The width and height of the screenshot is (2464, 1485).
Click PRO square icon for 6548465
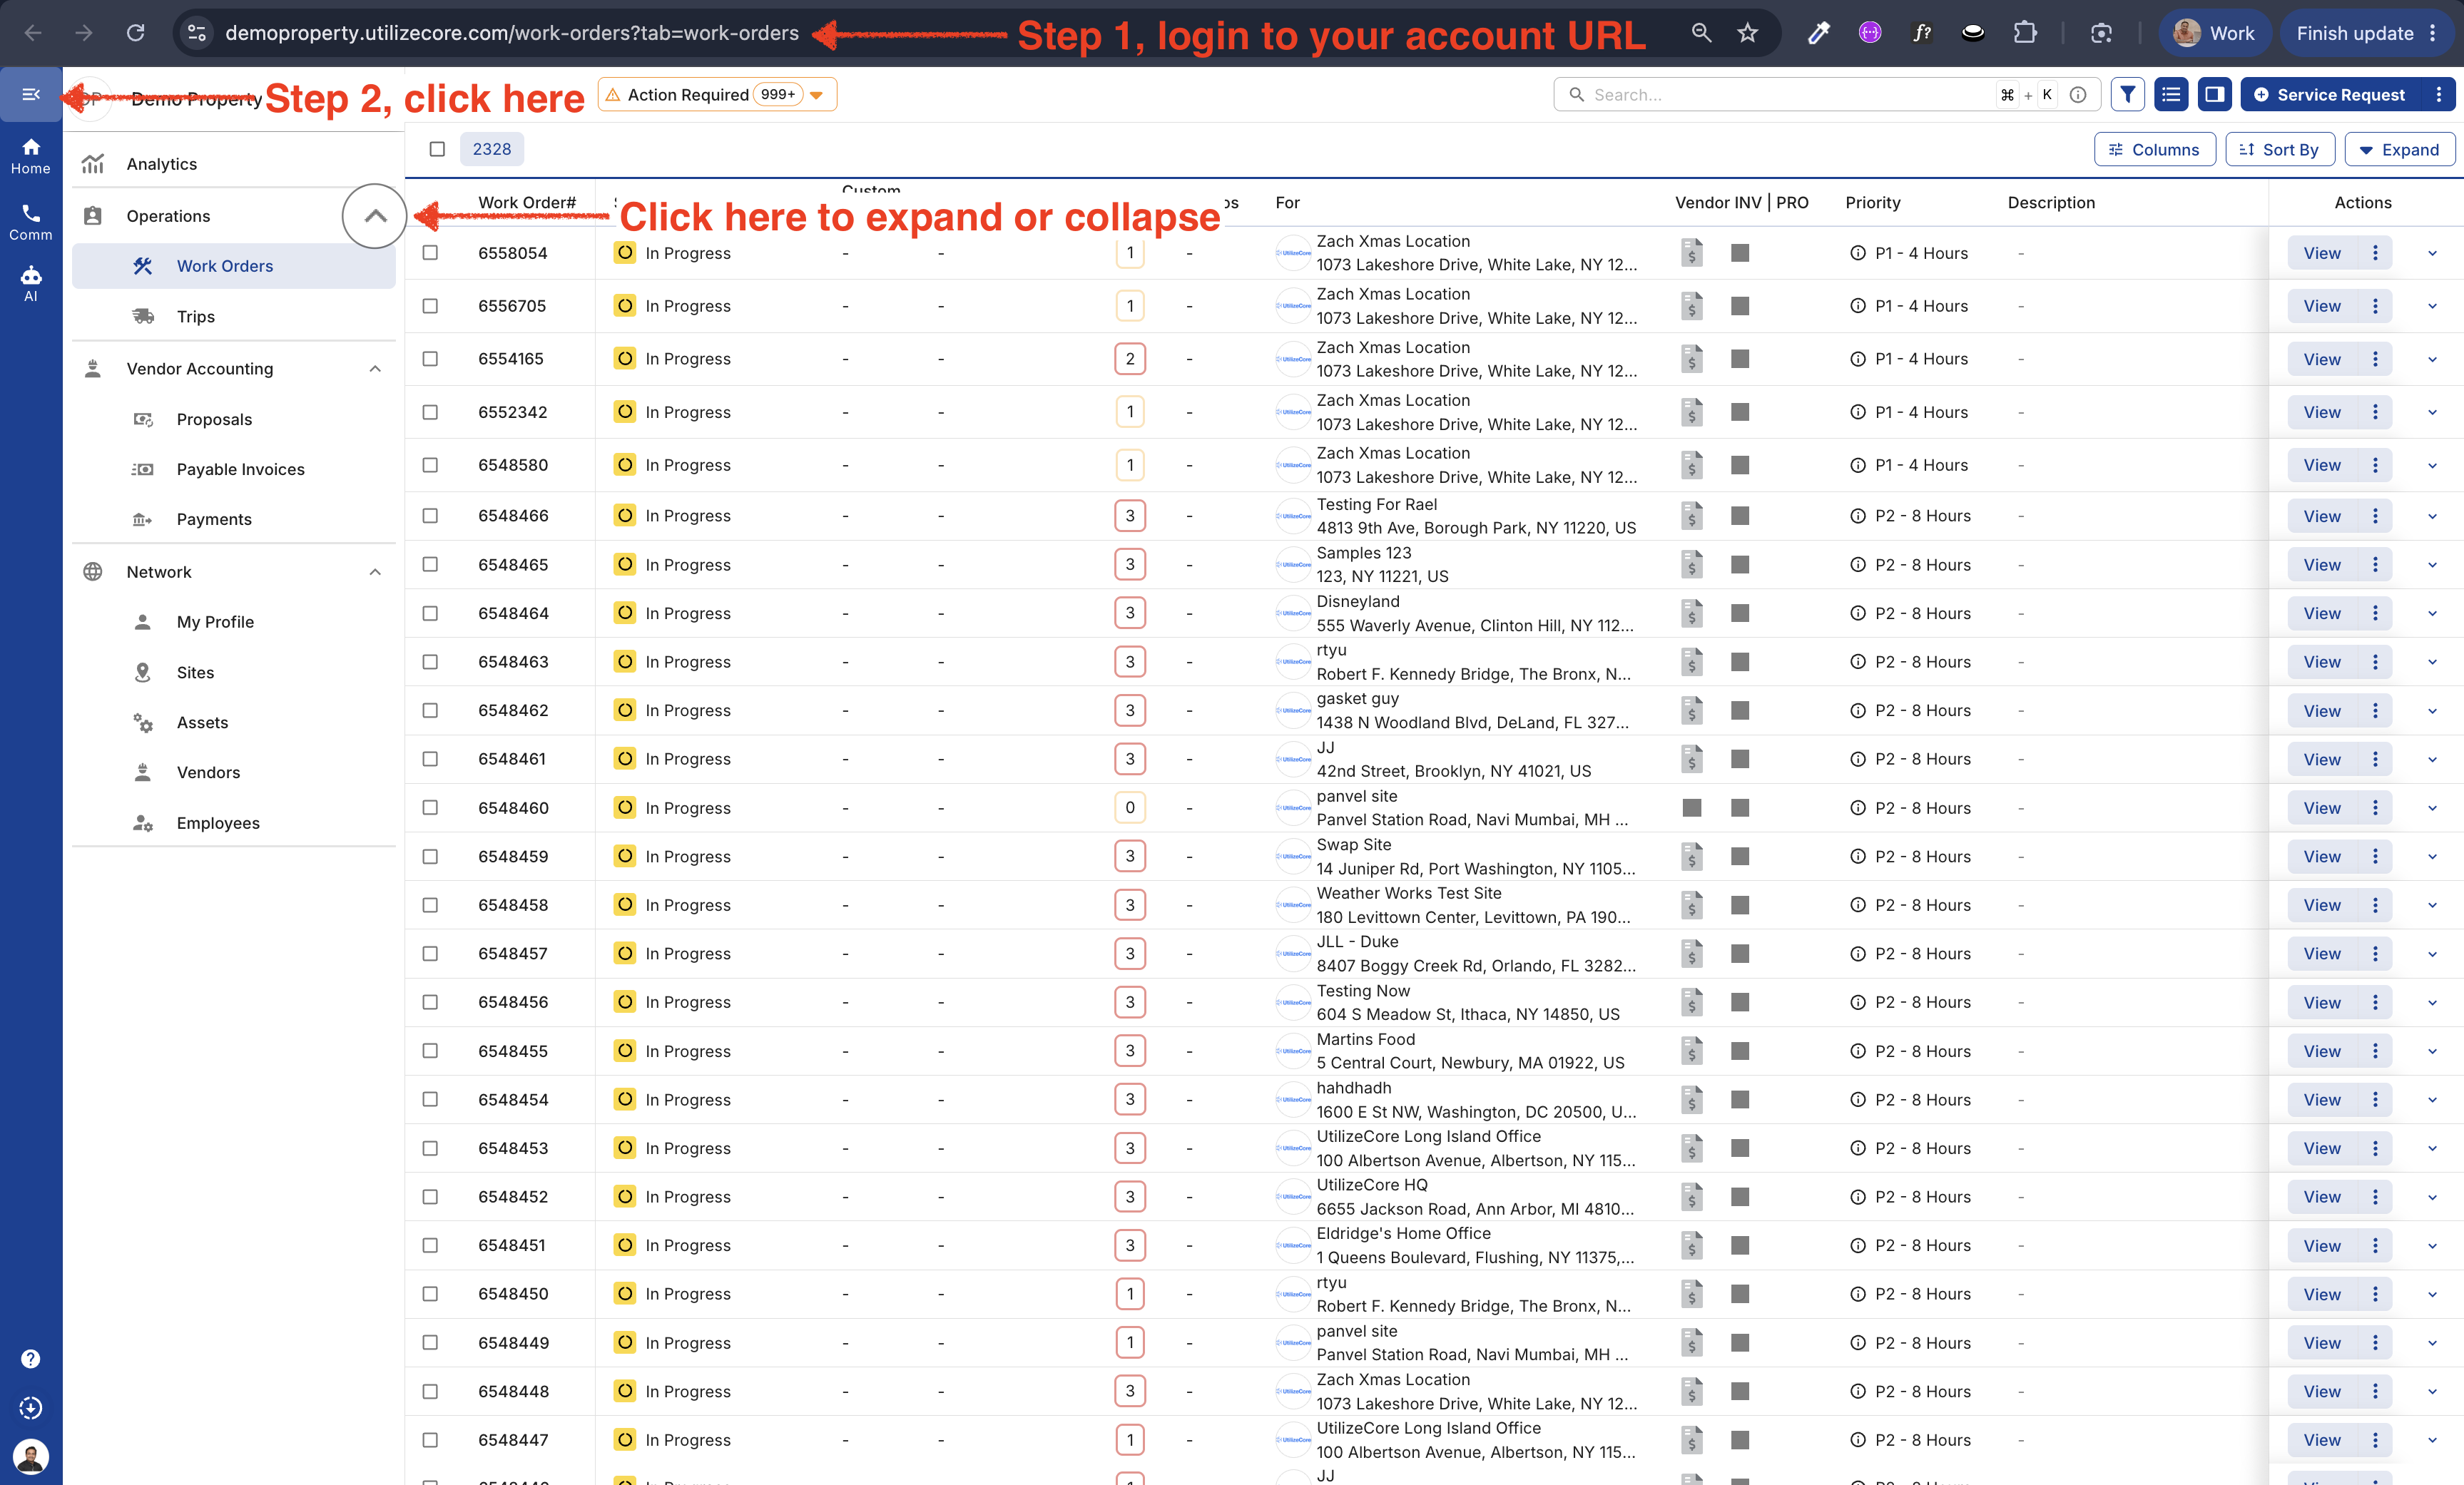(1740, 565)
